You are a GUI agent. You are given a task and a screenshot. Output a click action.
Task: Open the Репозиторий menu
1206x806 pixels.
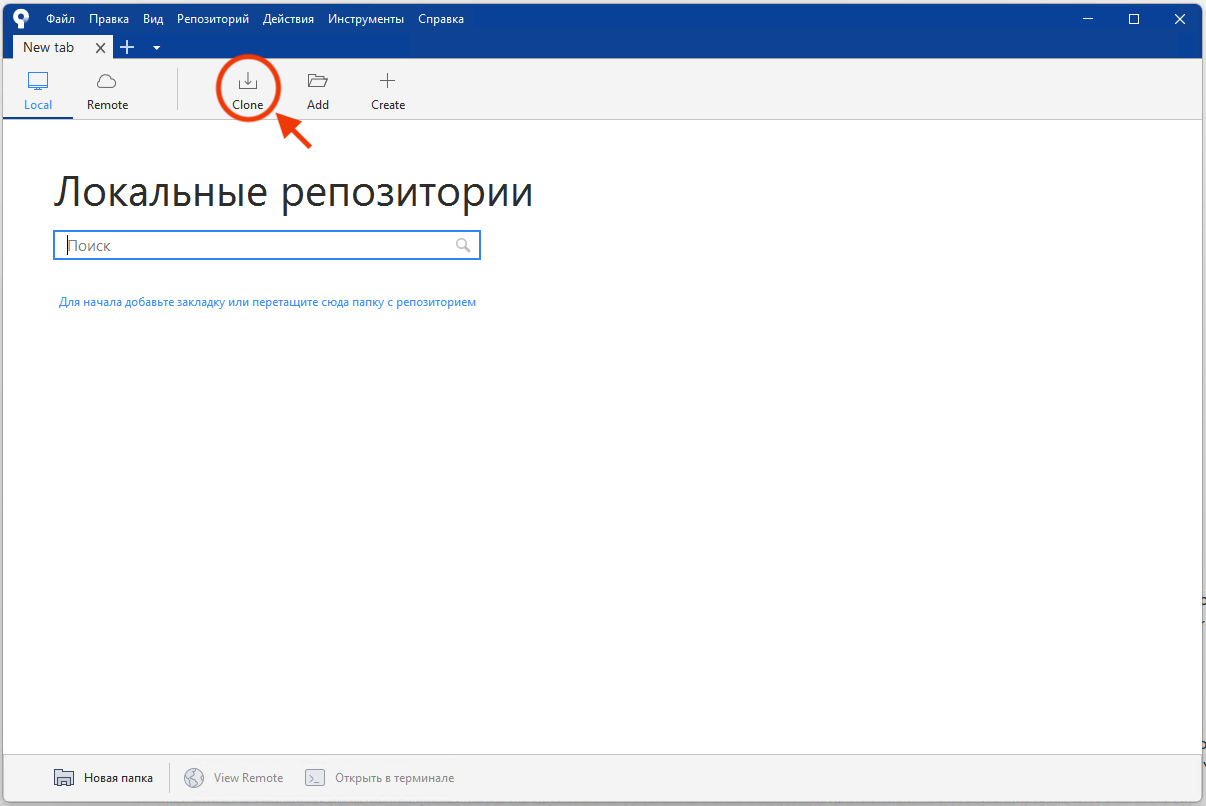tap(212, 18)
